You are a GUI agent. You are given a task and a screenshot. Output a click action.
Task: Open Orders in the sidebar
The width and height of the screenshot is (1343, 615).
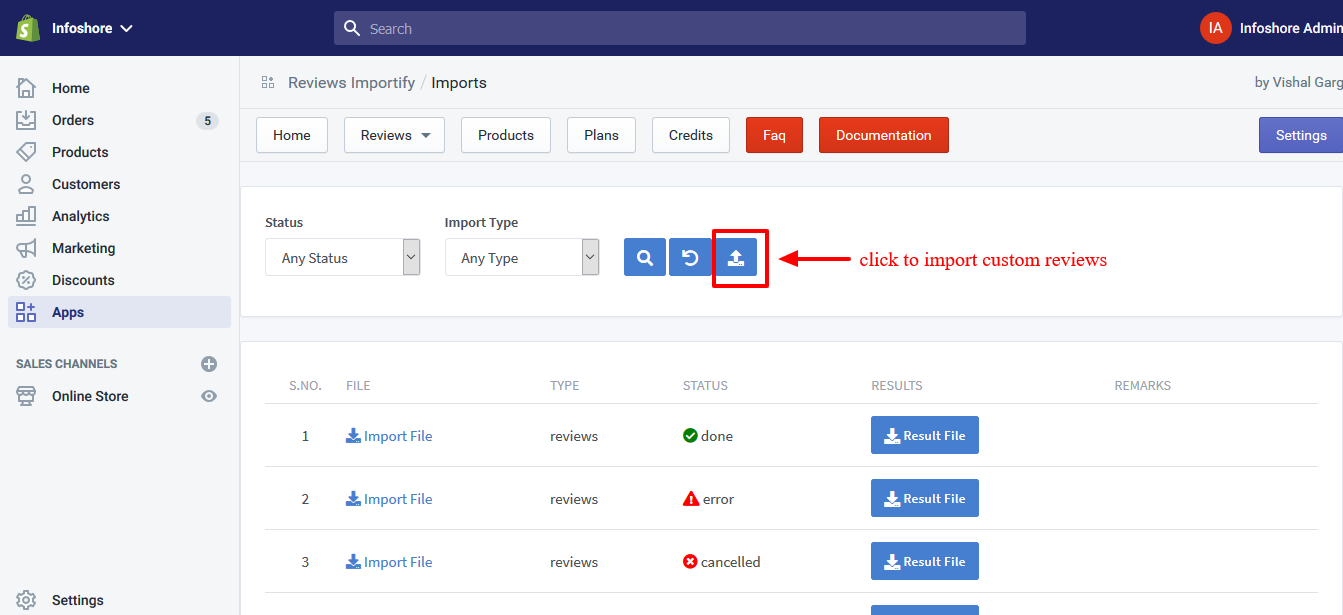pyautogui.click(x=73, y=120)
